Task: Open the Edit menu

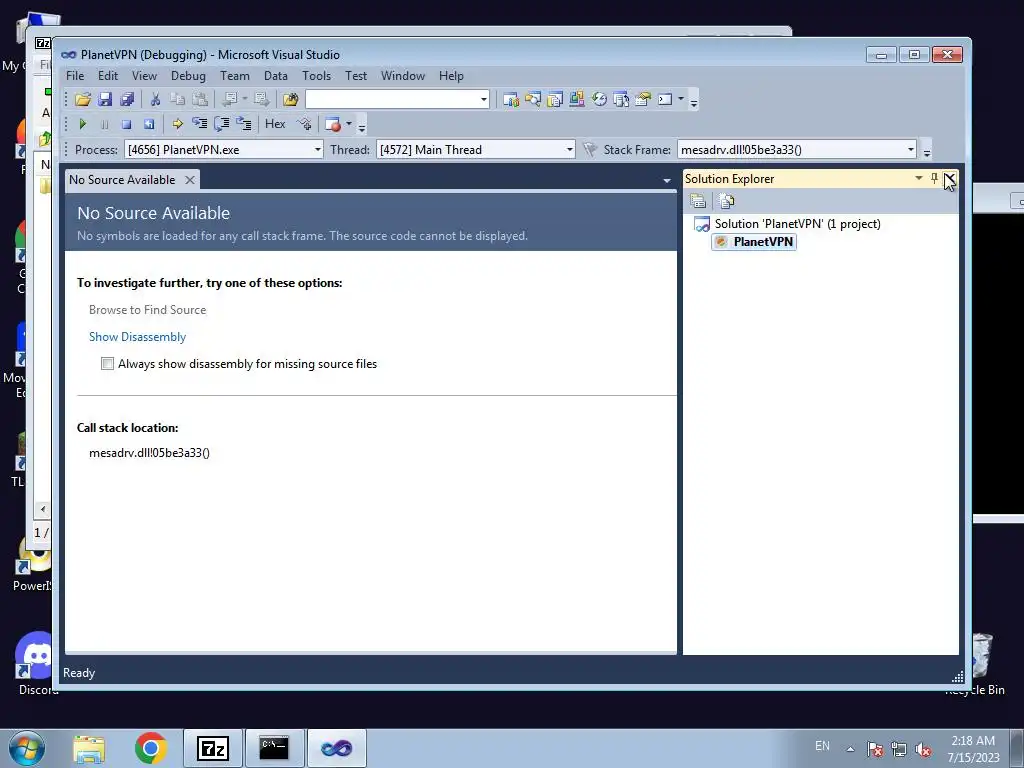Action: 108,76
